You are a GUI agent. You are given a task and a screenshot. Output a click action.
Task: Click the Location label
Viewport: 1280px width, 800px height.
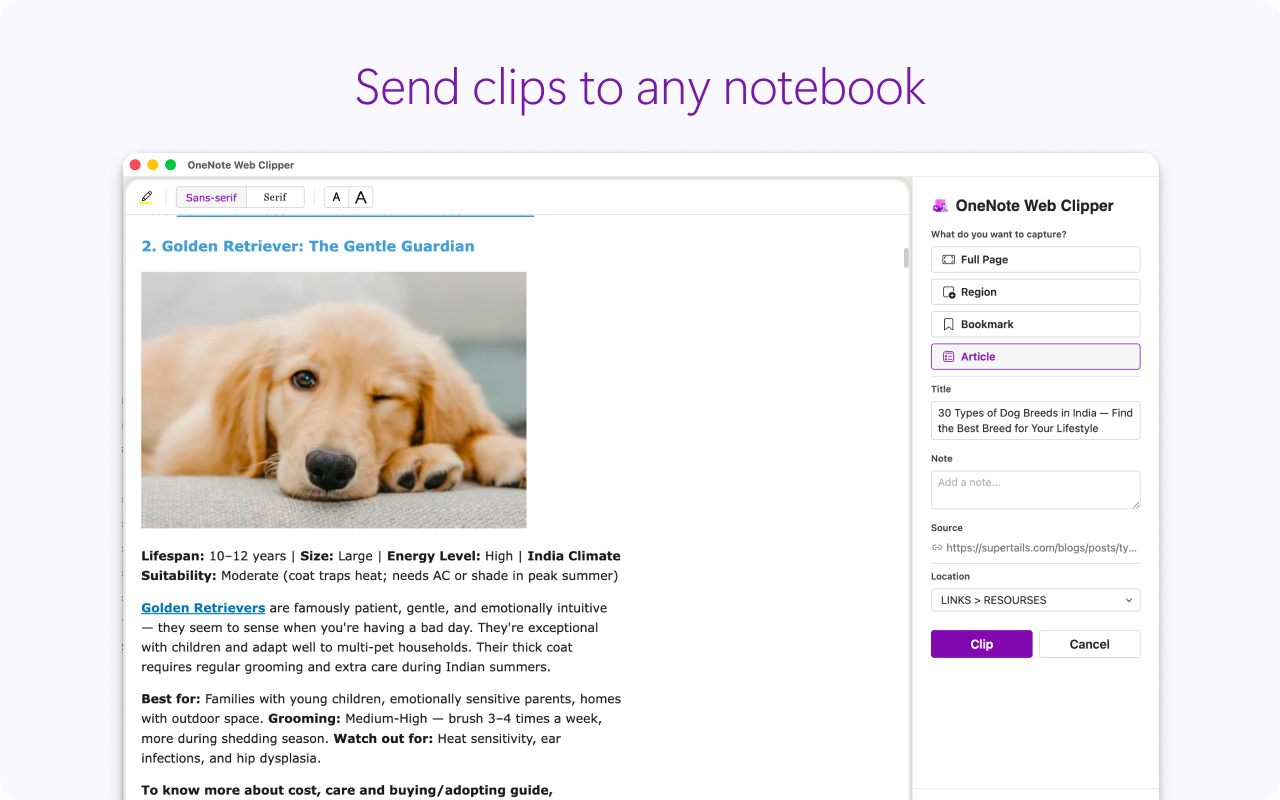(x=950, y=577)
